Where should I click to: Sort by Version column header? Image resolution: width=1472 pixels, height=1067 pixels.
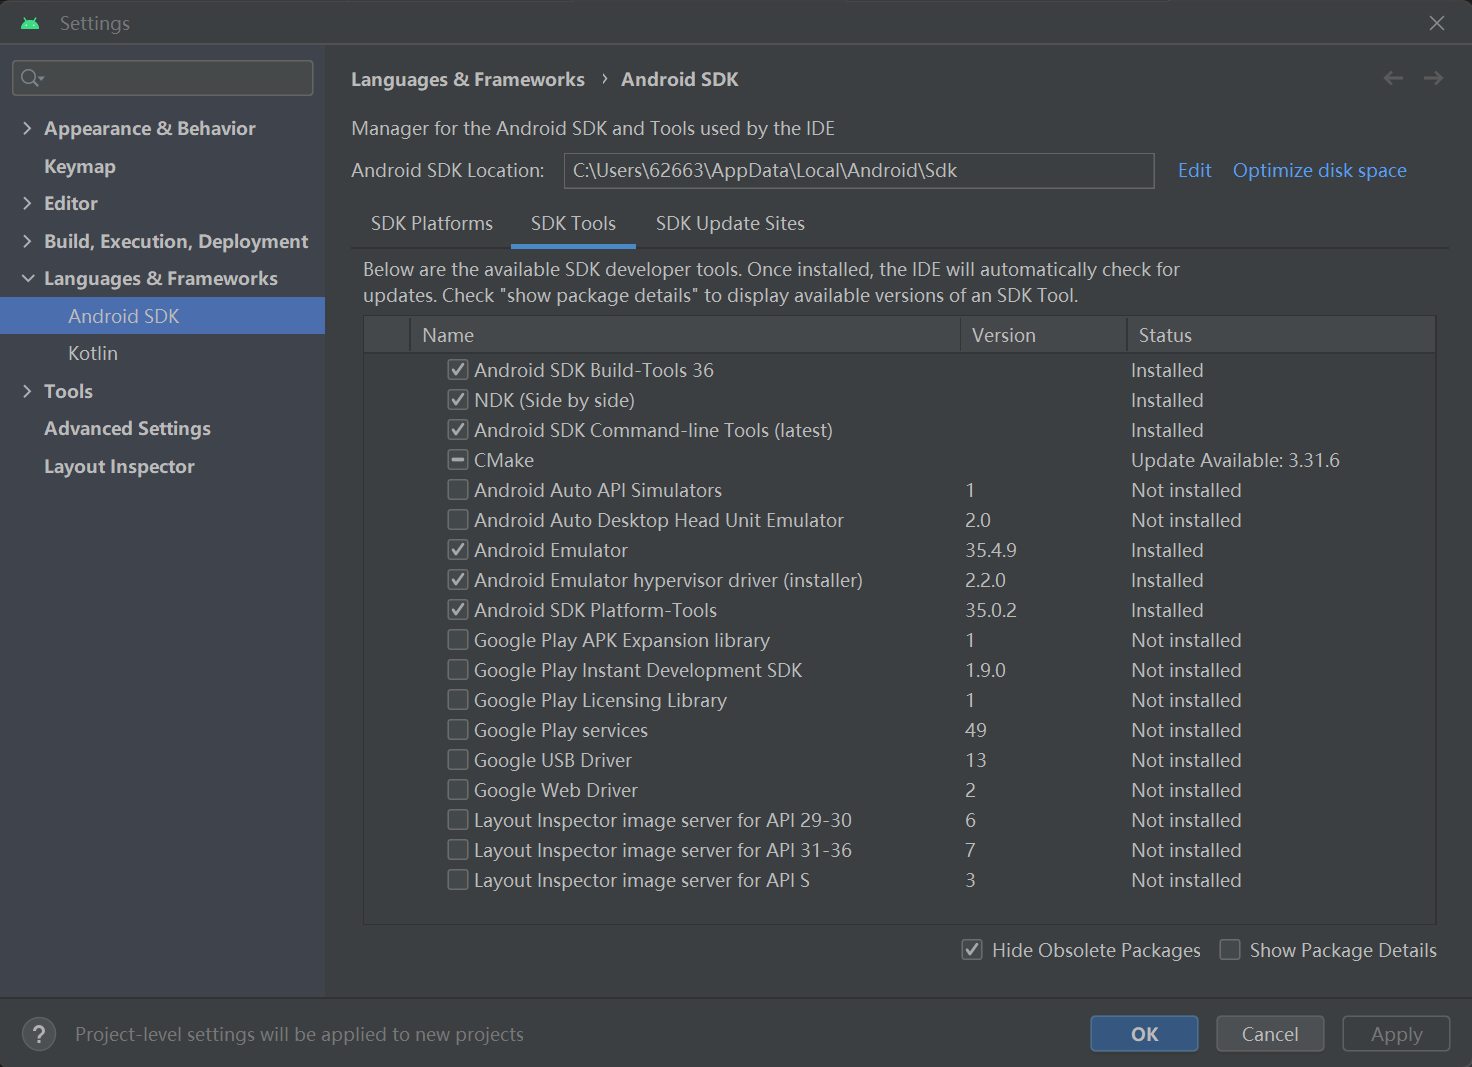click(x=1043, y=335)
